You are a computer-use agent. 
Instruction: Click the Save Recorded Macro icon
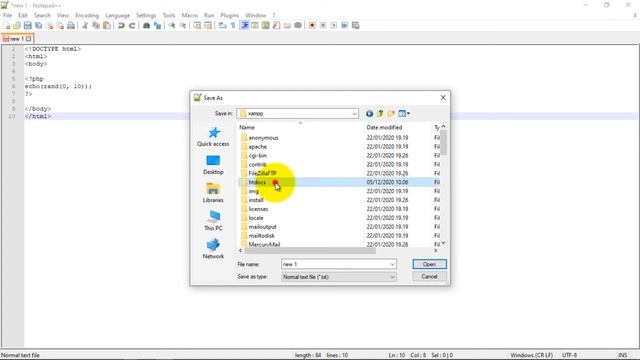tap(356, 25)
